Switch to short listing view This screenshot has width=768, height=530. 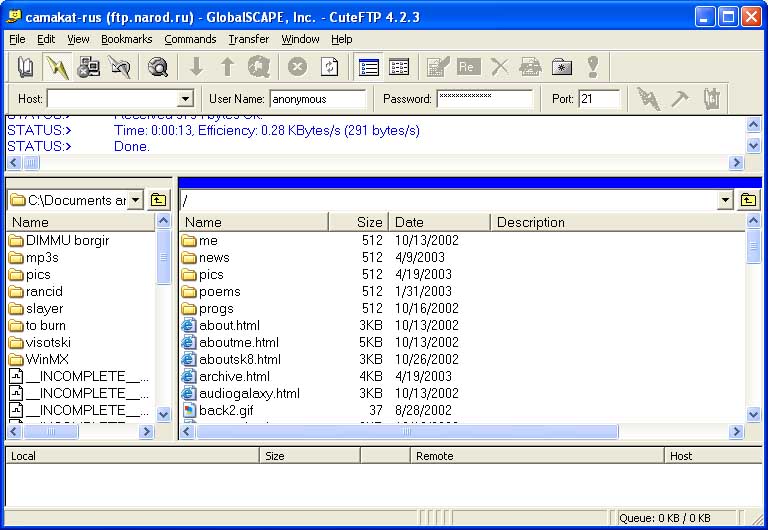pyautogui.click(x=399, y=67)
